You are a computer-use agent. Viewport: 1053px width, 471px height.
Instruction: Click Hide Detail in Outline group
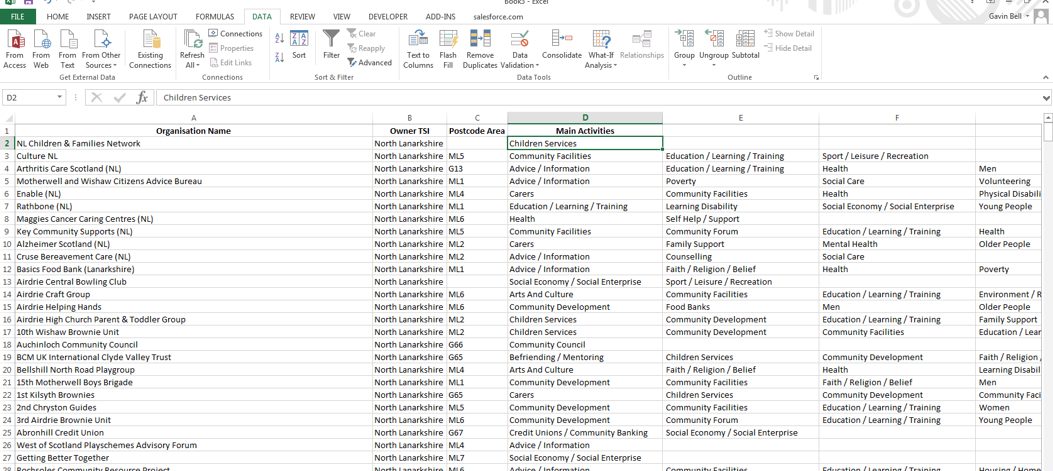(x=788, y=48)
